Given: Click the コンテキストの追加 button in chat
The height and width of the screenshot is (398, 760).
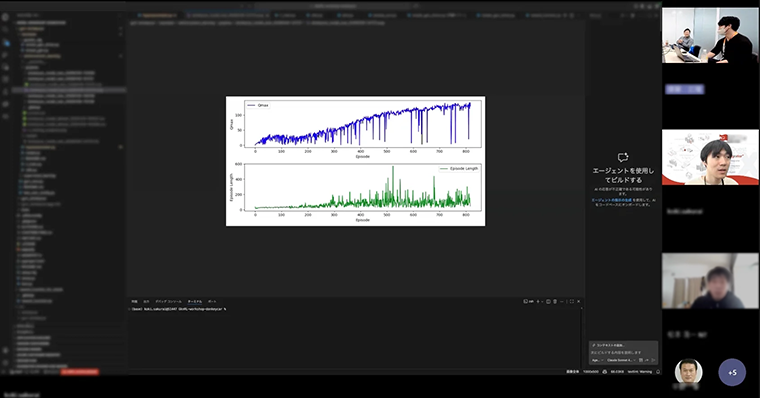Looking at the screenshot, I should click(608, 345).
